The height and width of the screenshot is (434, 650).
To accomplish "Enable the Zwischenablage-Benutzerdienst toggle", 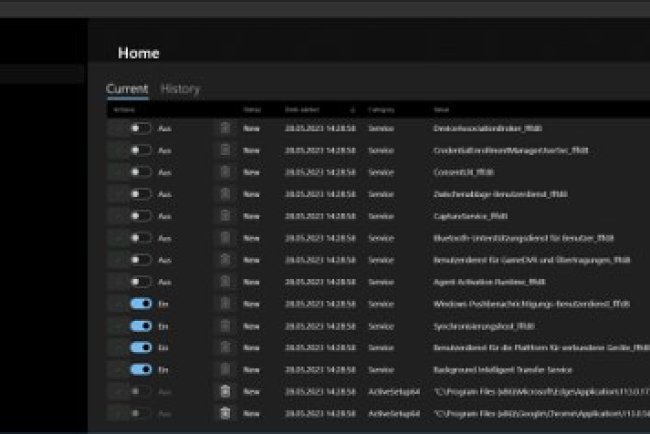I will (x=141, y=194).
